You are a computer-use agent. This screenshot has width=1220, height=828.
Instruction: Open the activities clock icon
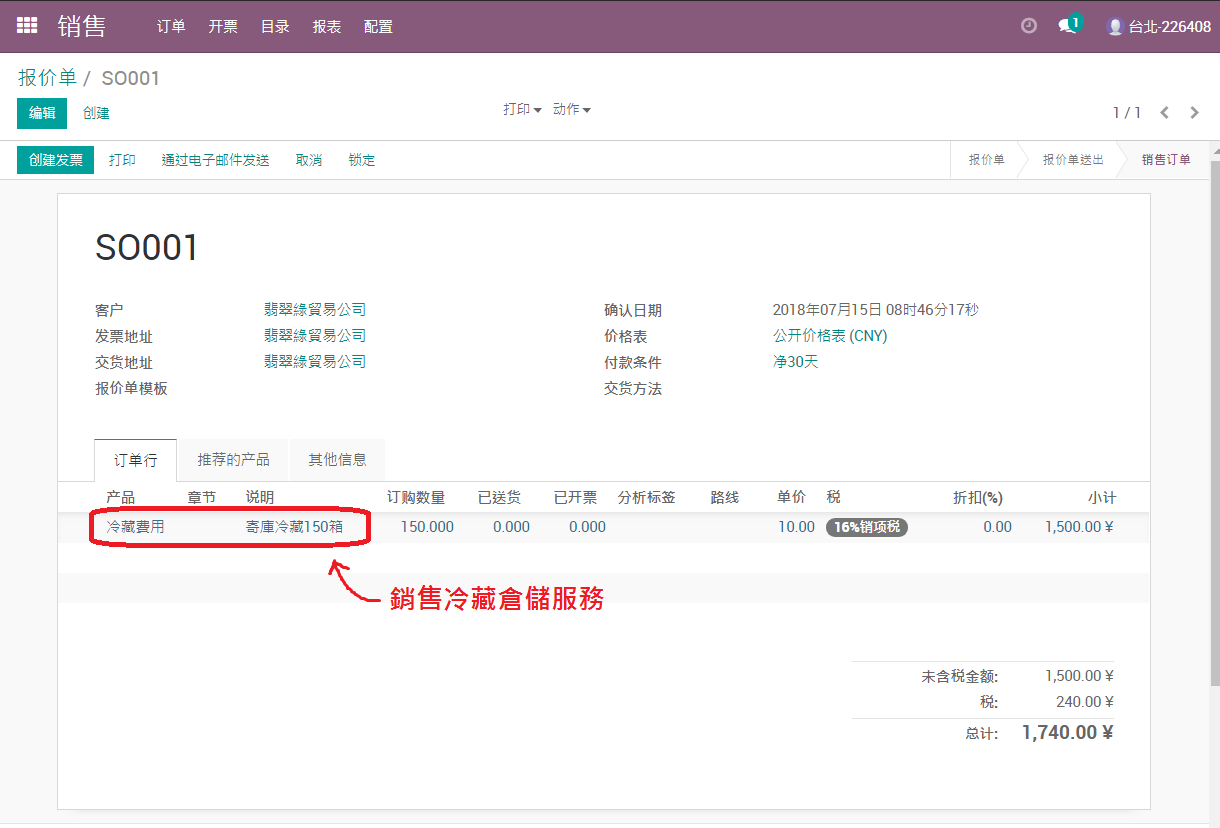pyautogui.click(x=1029, y=26)
